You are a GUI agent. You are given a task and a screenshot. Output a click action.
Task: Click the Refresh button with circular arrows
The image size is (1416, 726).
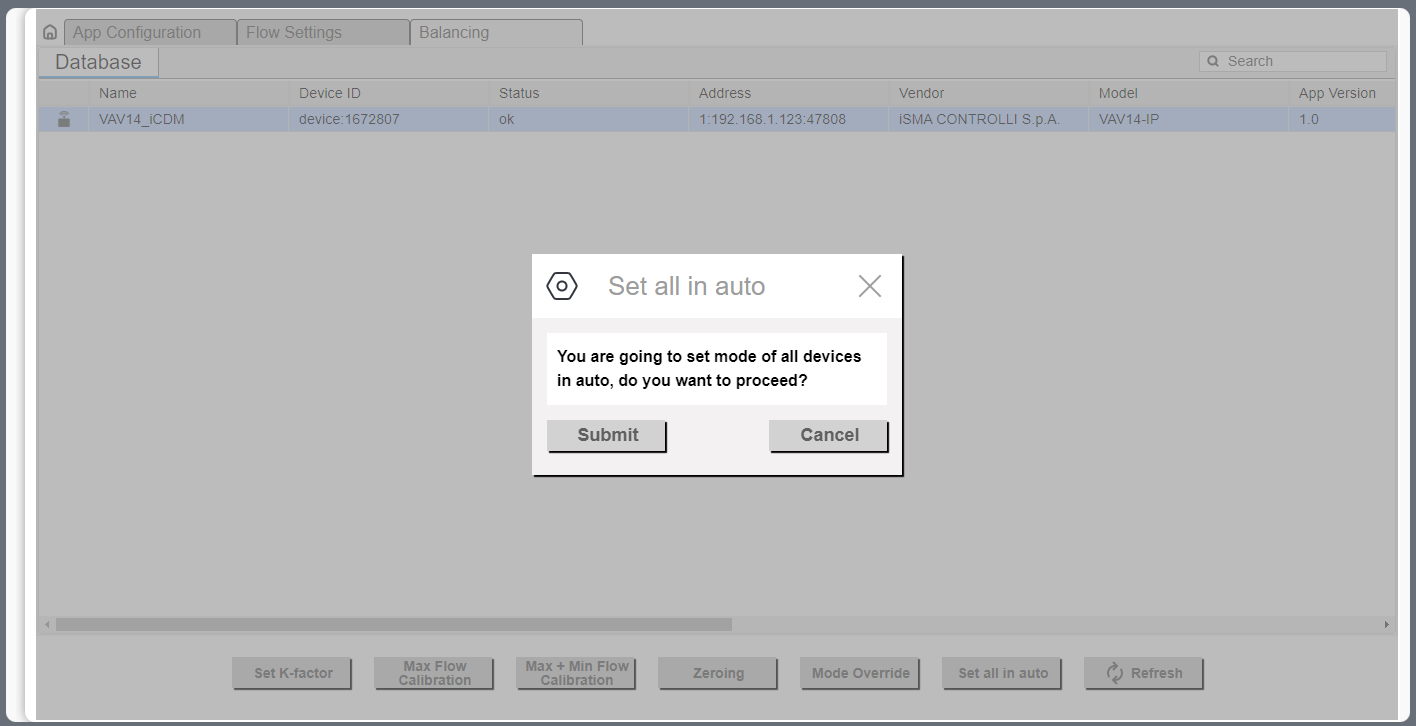1143,673
